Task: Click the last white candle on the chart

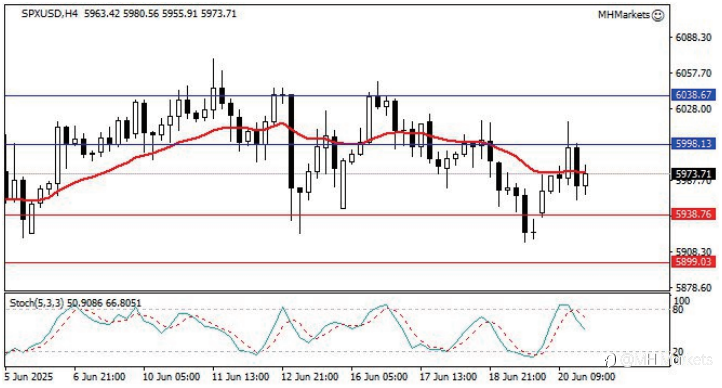Action: tap(585, 180)
